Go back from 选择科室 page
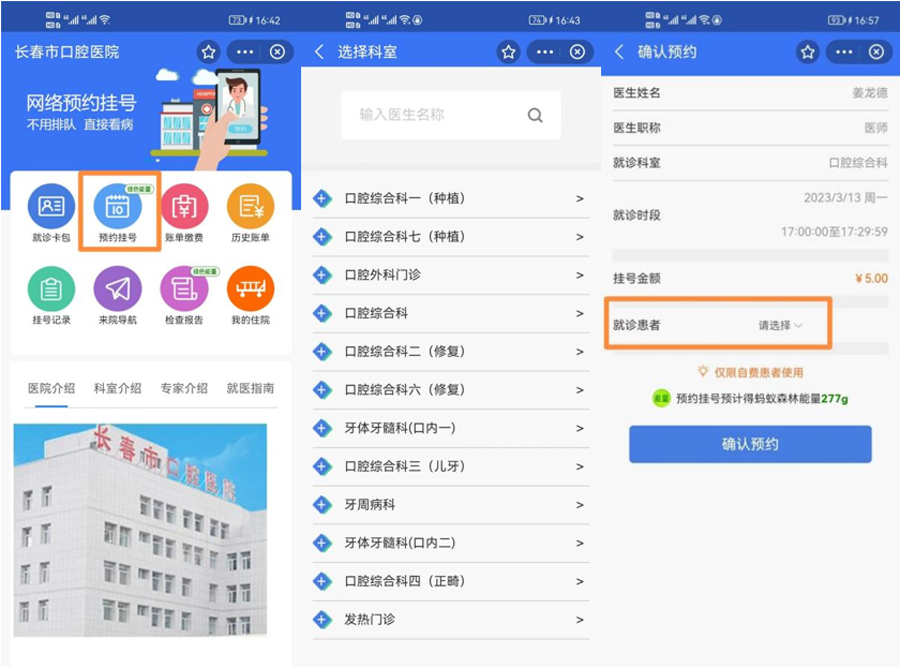This screenshot has width=900, height=668. pos(319,52)
